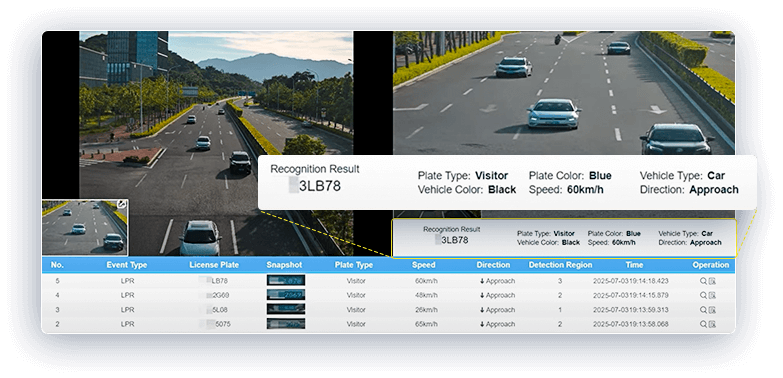Click the Detection Region column header
This screenshot has width=783, height=378.
coord(560,265)
